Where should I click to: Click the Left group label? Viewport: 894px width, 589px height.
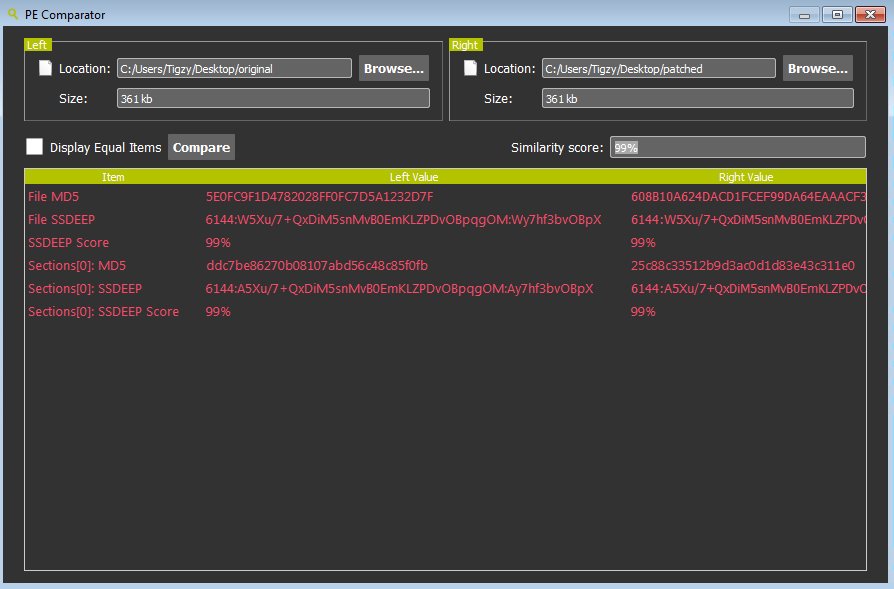[x=37, y=44]
